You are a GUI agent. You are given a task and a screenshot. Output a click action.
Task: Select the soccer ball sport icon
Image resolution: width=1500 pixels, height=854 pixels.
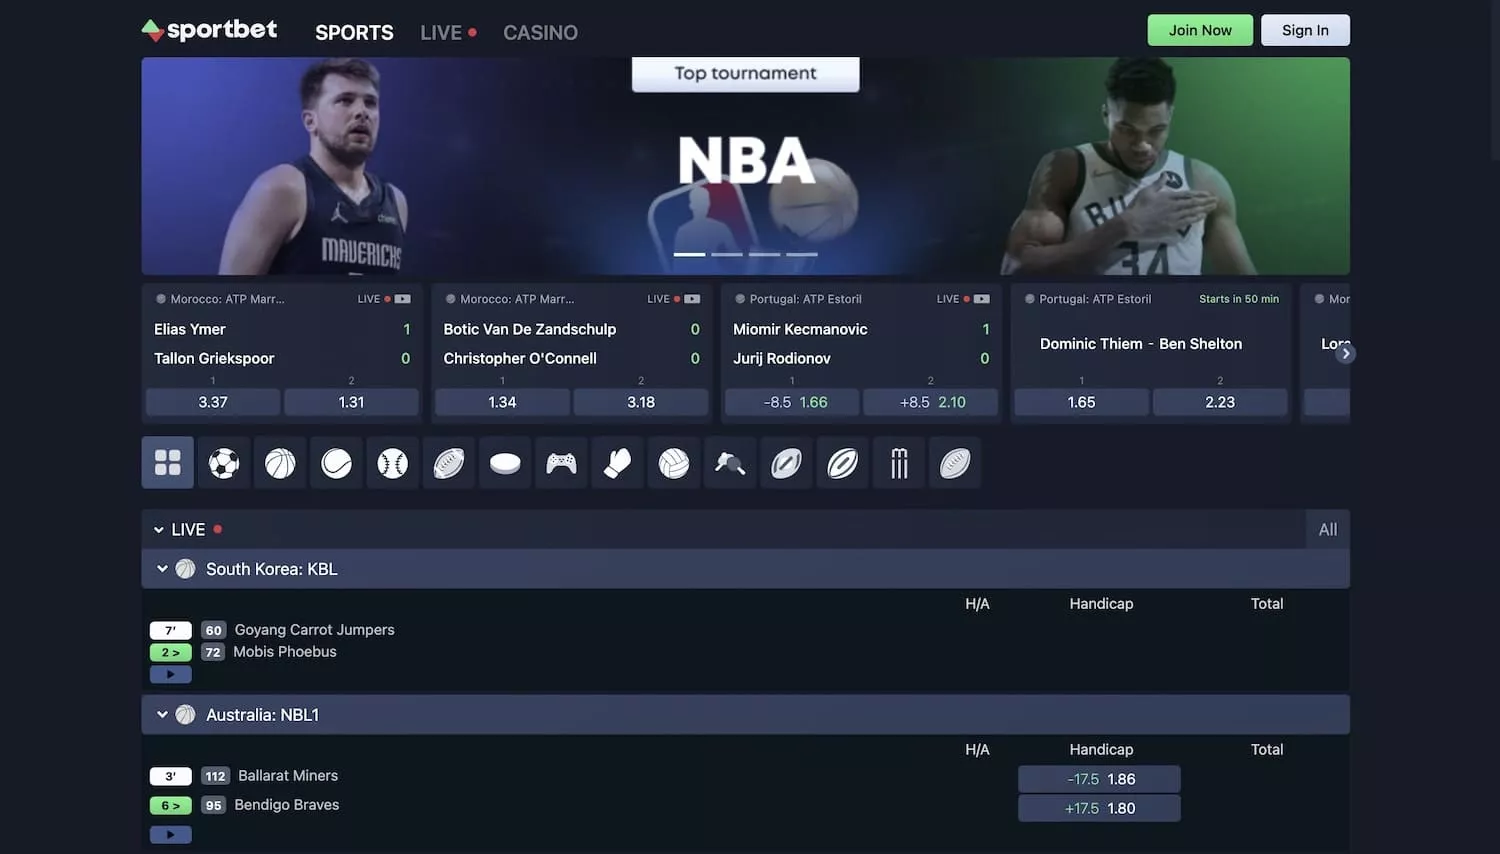pyautogui.click(x=224, y=463)
